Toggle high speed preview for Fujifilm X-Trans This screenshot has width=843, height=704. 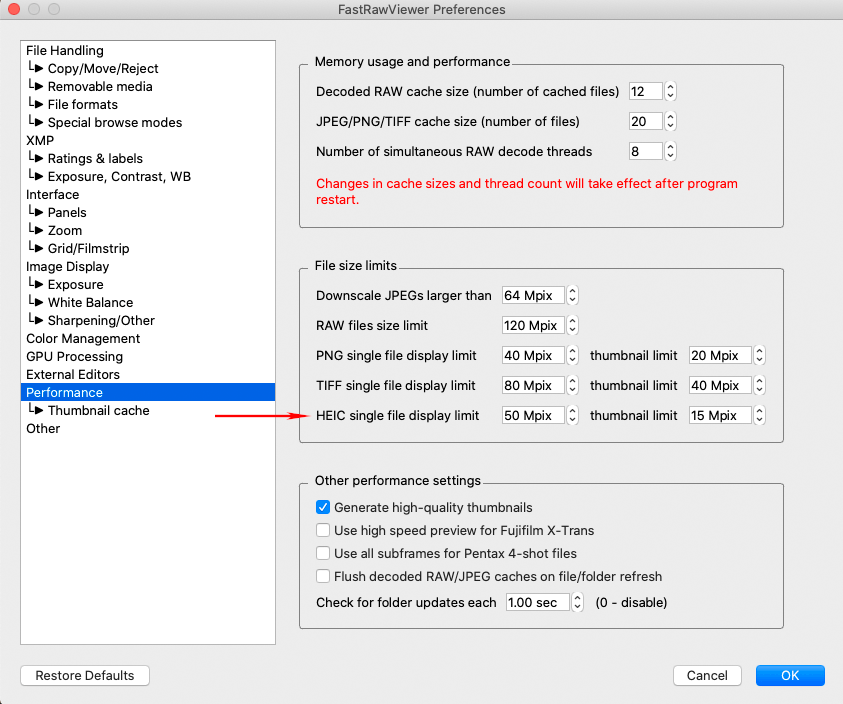323,531
